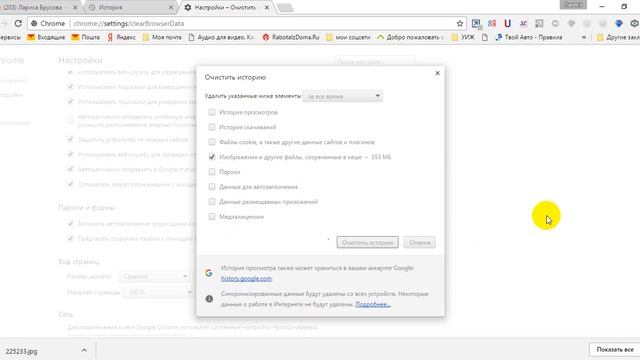Click the Показать все downloads button

click(x=615, y=349)
